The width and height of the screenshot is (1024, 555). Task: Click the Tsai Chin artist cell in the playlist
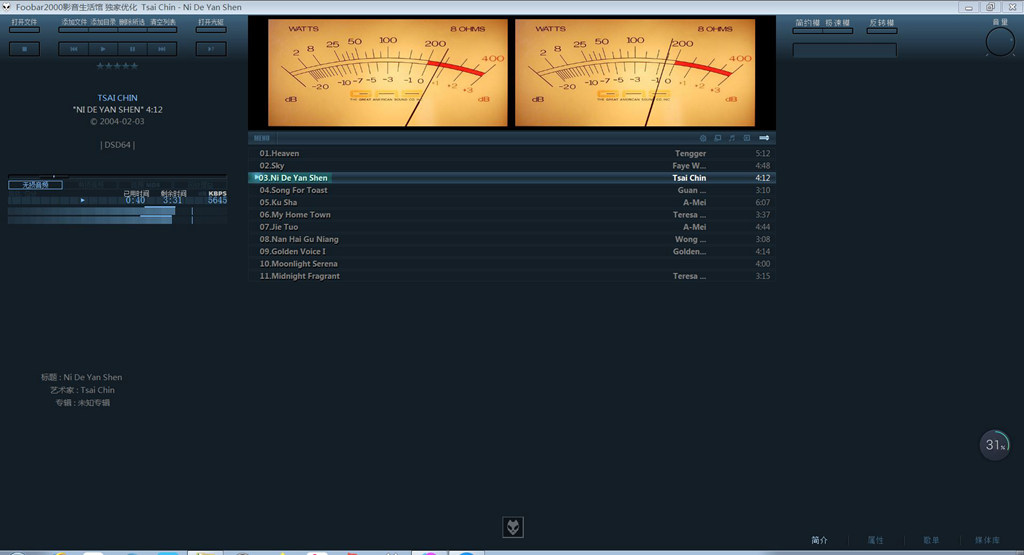689,178
